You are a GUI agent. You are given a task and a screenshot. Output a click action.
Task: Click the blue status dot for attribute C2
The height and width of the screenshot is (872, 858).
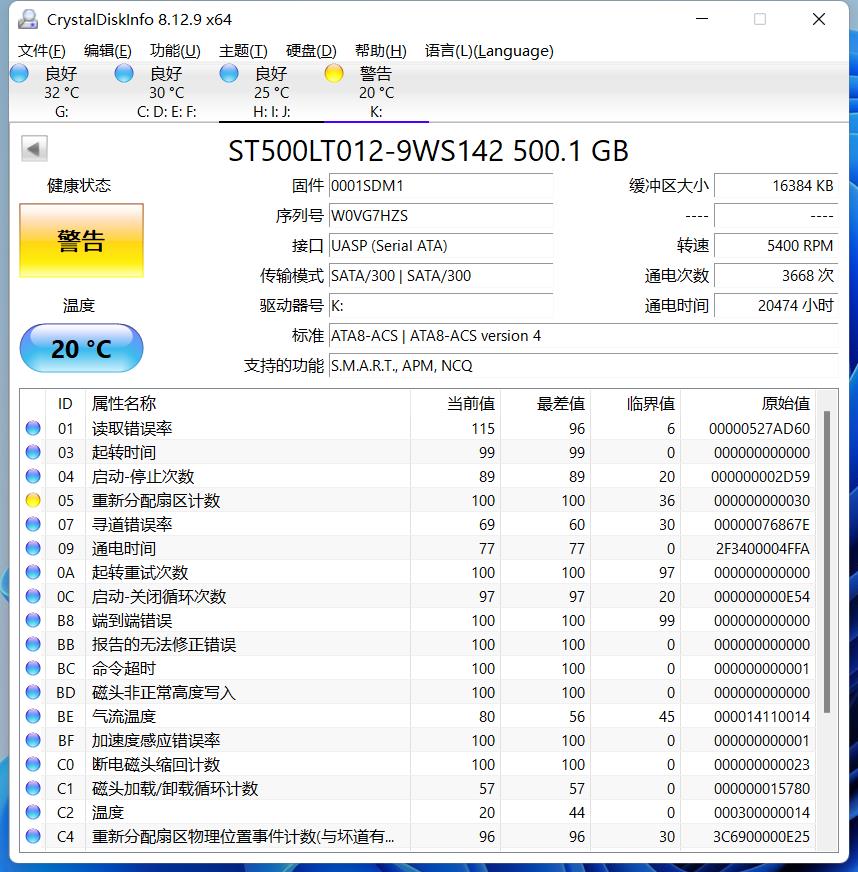(x=33, y=812)
